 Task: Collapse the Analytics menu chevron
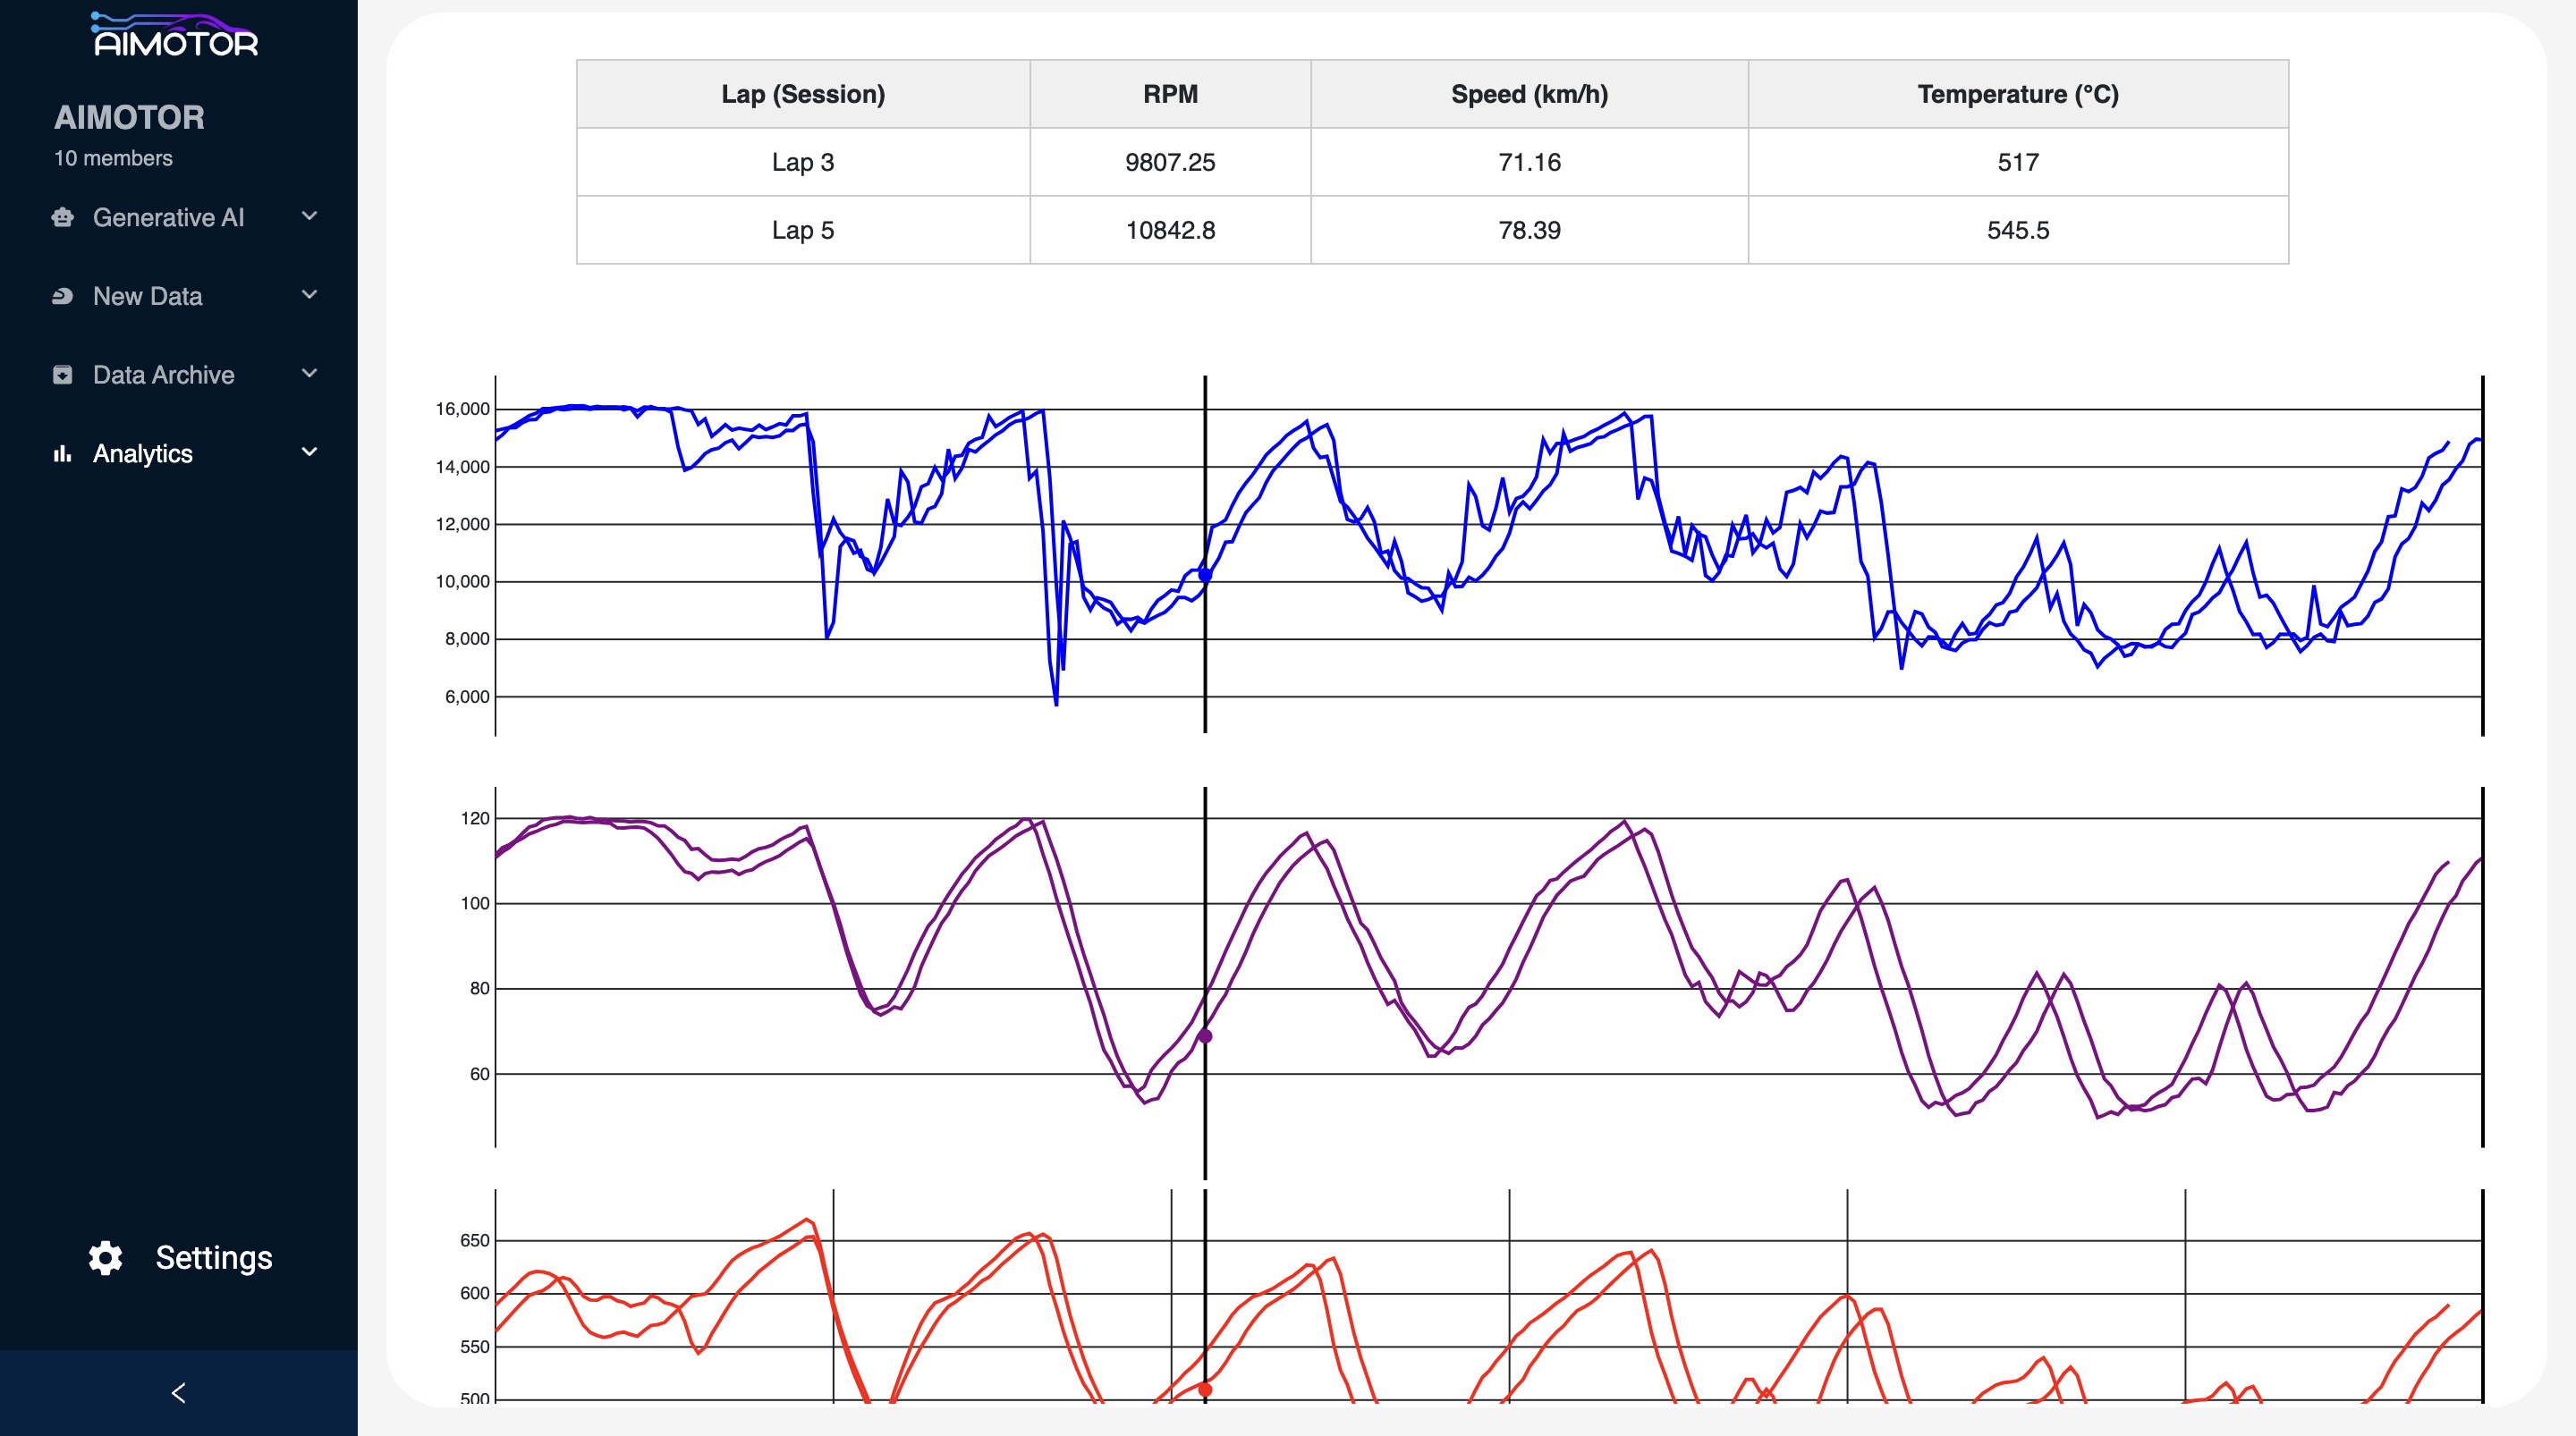pyautogui.click(x=309, y=452)
